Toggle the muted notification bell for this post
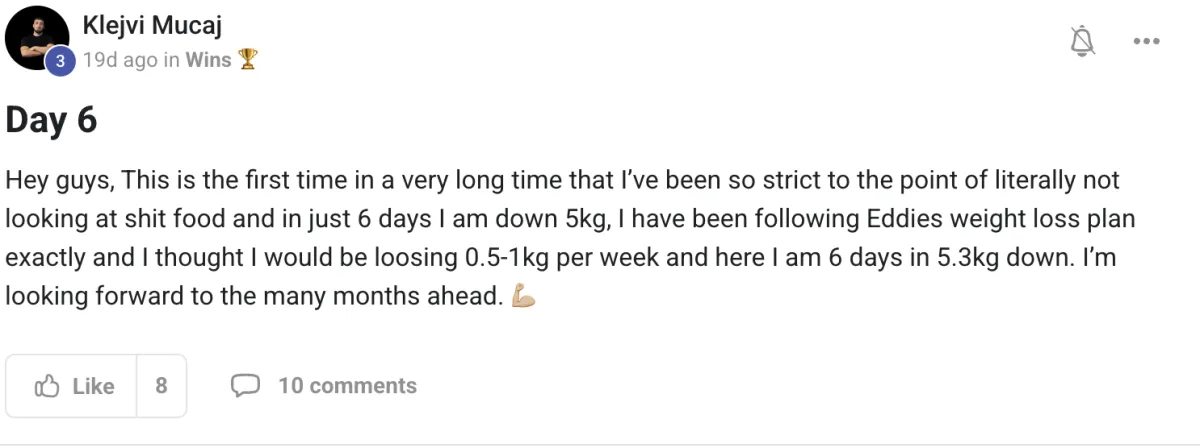1200x448 pixels. (x=1083, y=41)
